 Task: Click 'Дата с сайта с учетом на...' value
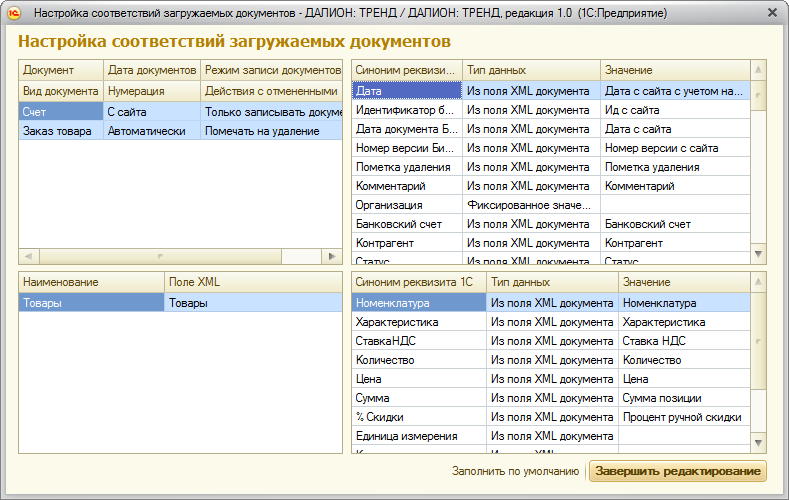(x=675, y=91)
